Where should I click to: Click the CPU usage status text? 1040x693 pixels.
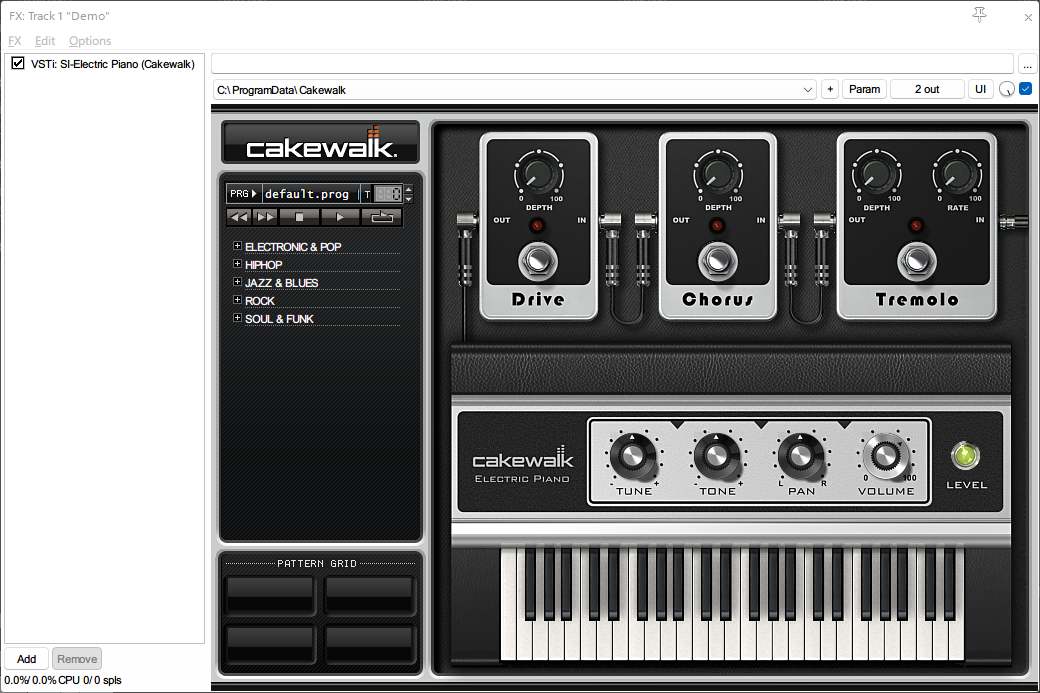tap(63, 680)
